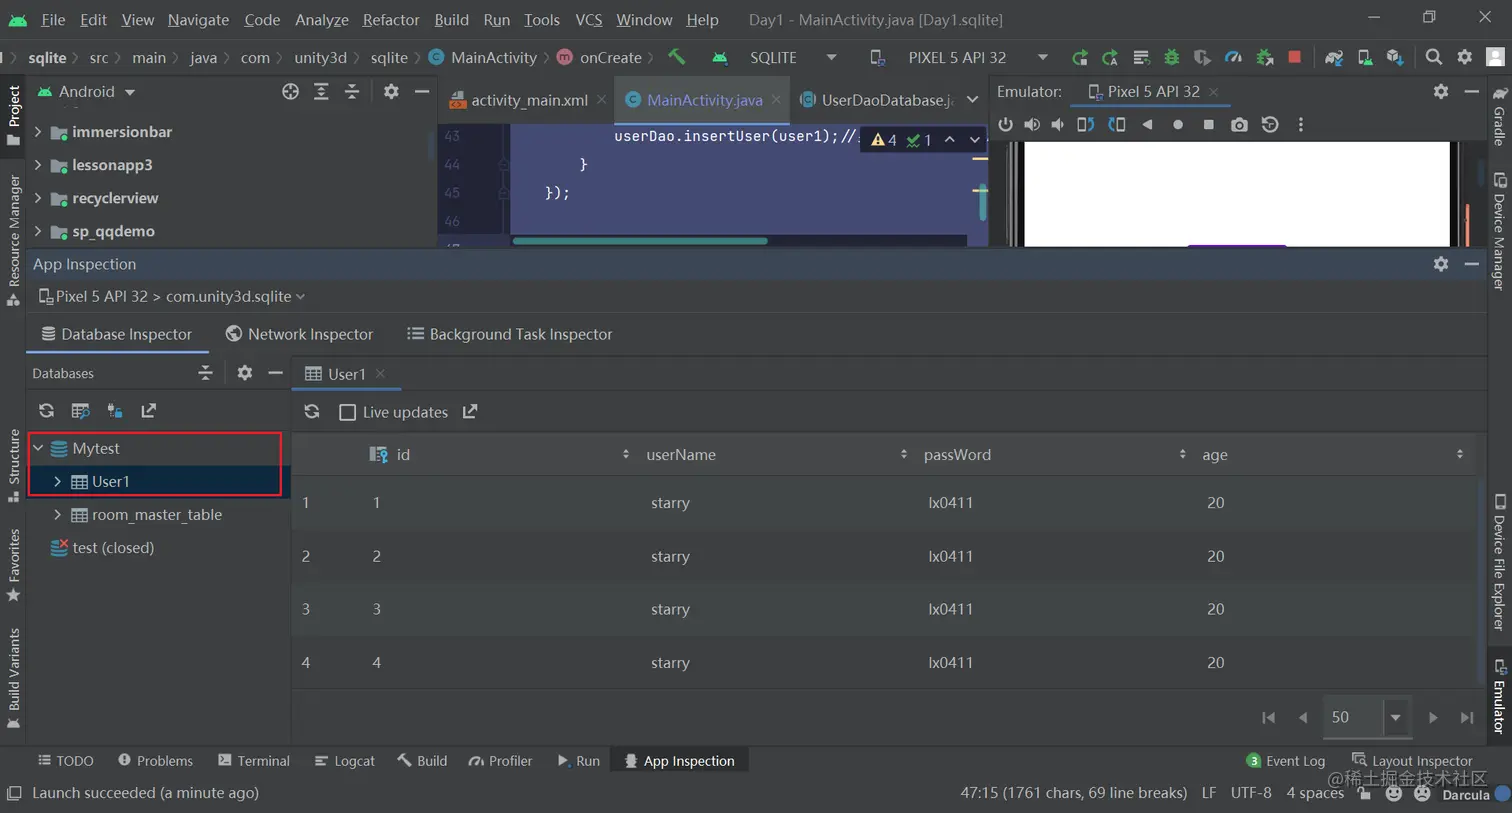Expand the User1 table node
Screen dimensions: 1512x813
pos(57,482)
